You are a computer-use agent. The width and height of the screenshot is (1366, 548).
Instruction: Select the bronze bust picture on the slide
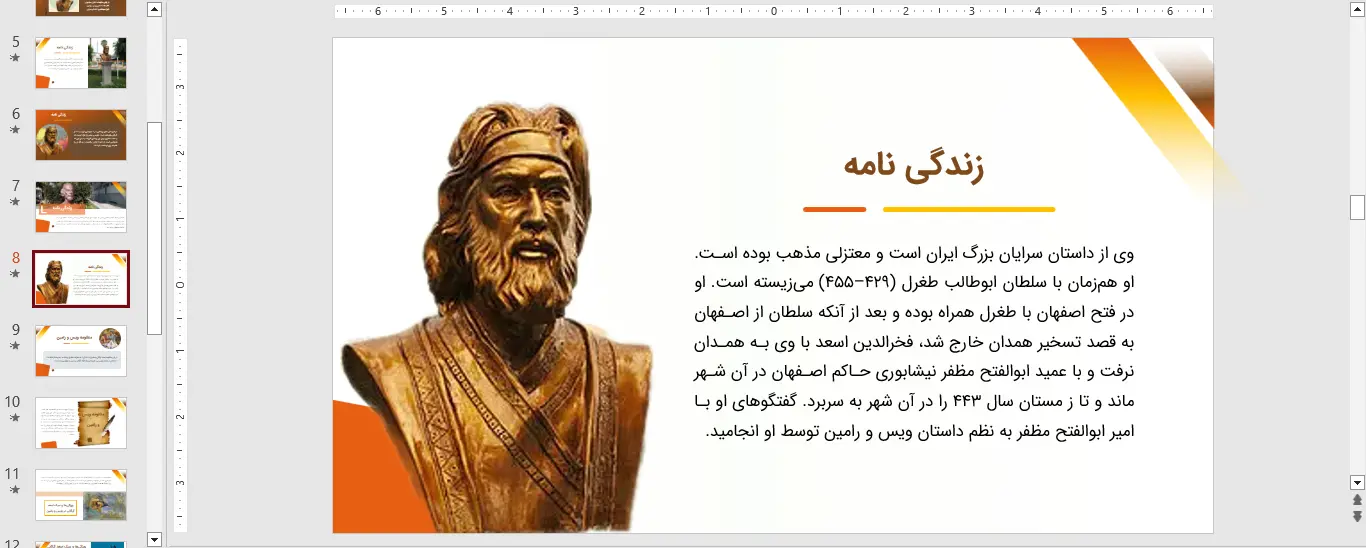pos(497,315)
